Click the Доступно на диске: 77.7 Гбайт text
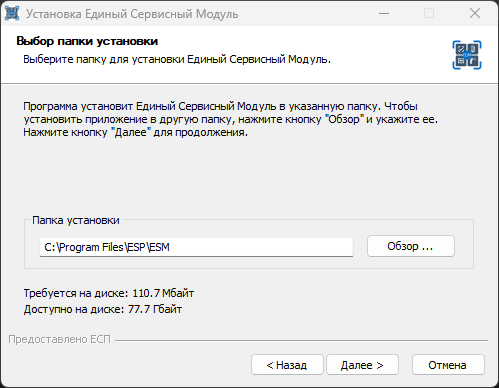 (103, 309)
